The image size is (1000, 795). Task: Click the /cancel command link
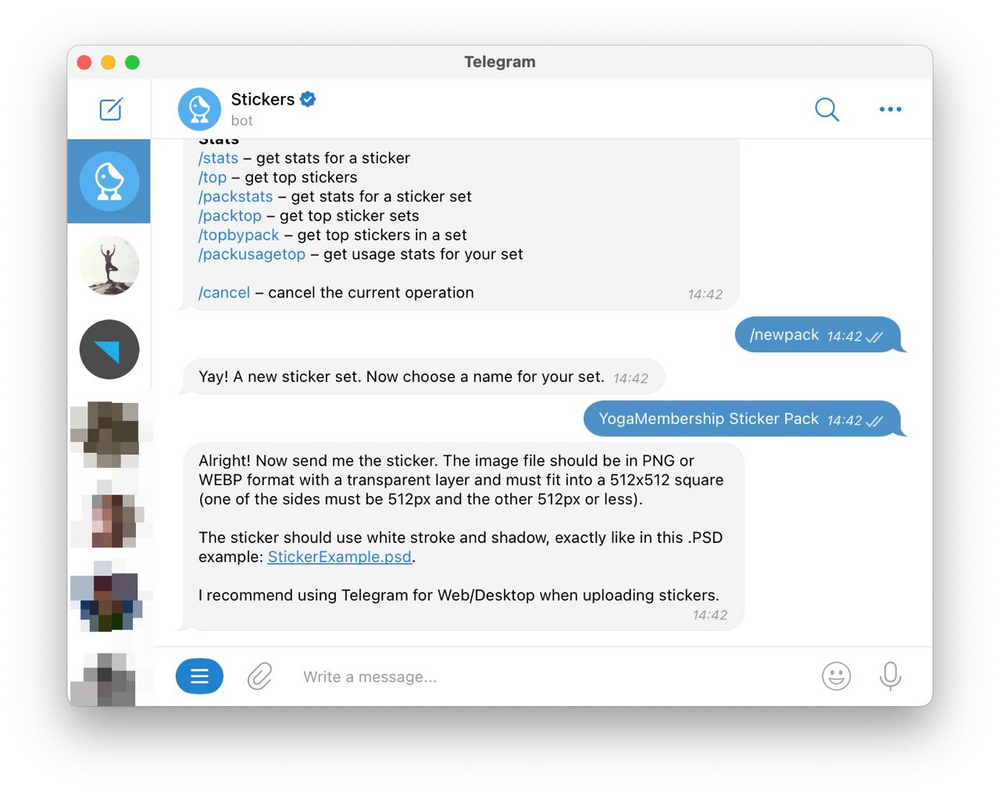[x=224, y=292]
